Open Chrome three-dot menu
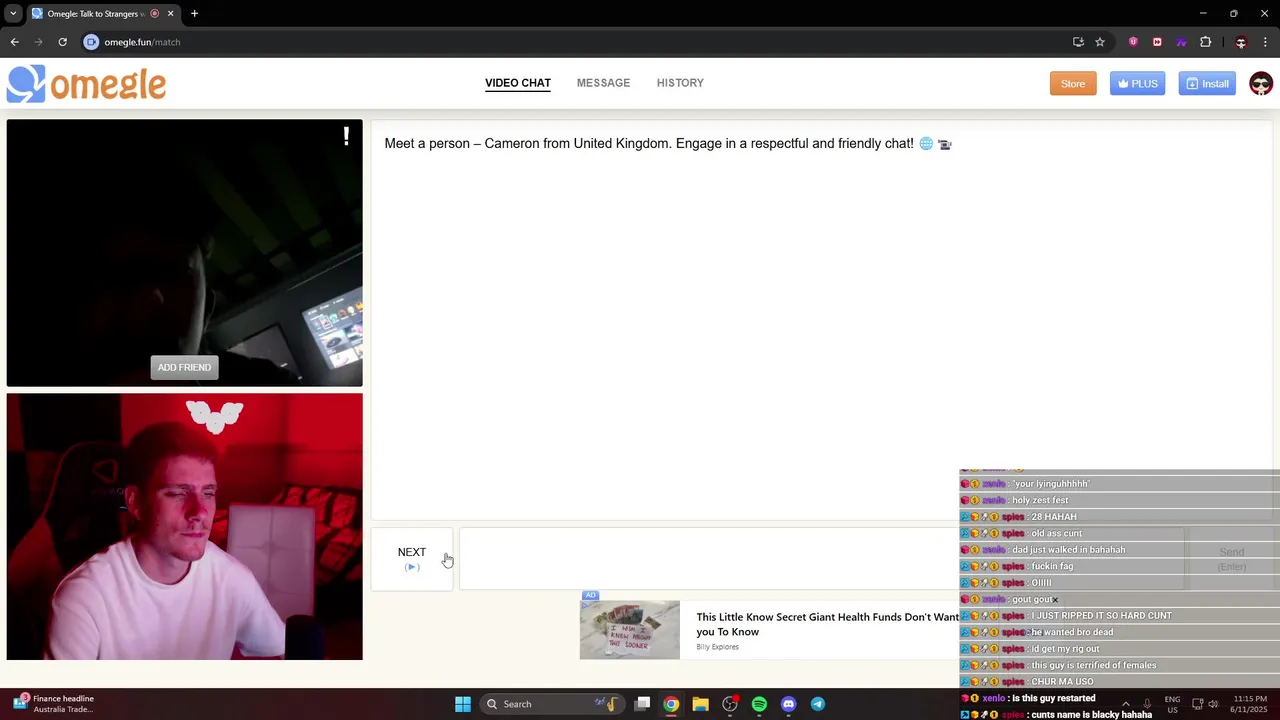This screenshot has height=720, width=1280. pos(1265,42)
